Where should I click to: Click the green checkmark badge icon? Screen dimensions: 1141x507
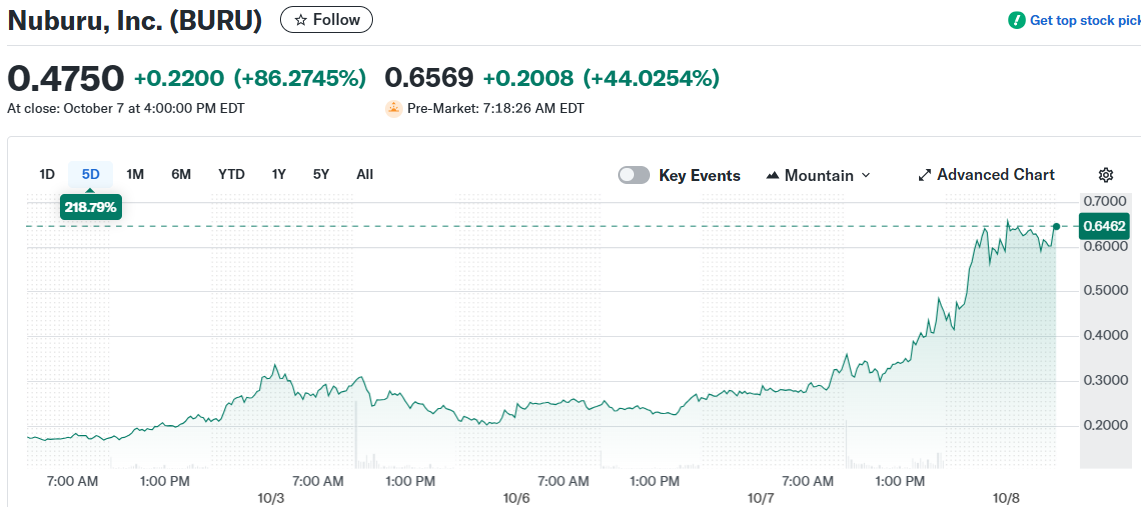pos(1017,20)
